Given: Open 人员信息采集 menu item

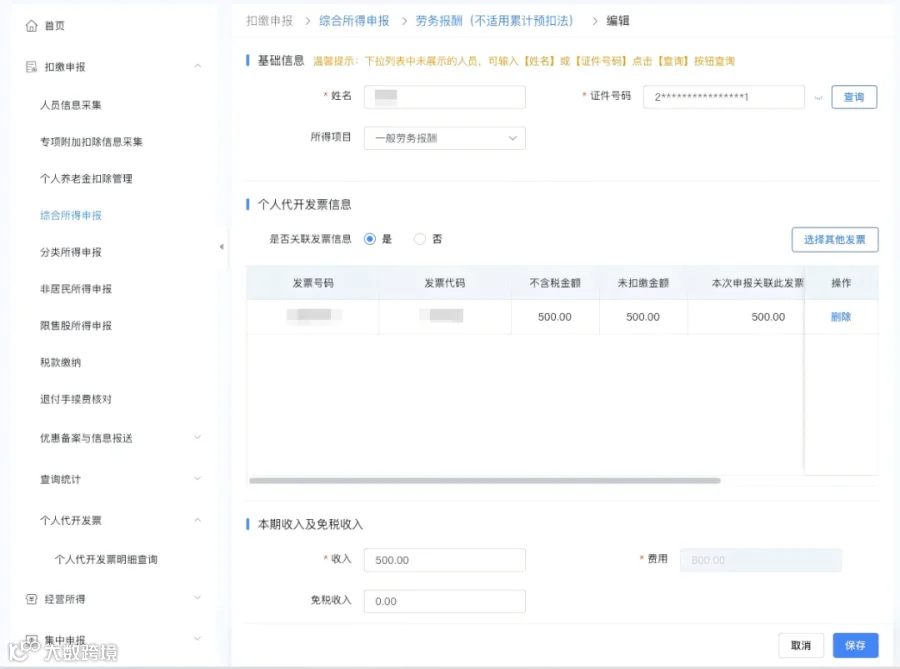Looking at the screenshot, I should point(71,105).
